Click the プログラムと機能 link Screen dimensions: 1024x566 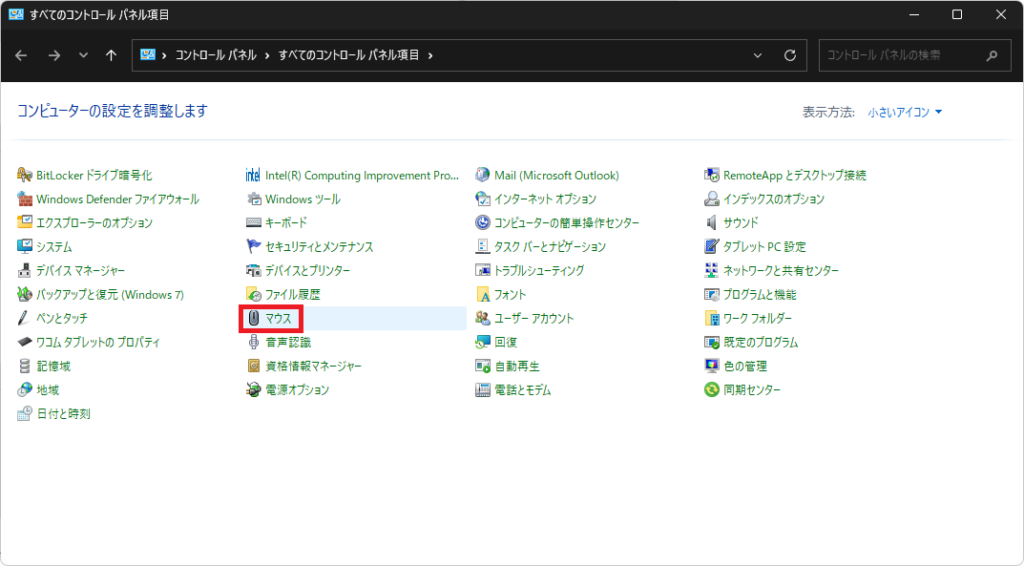click(x=760, y=295)
